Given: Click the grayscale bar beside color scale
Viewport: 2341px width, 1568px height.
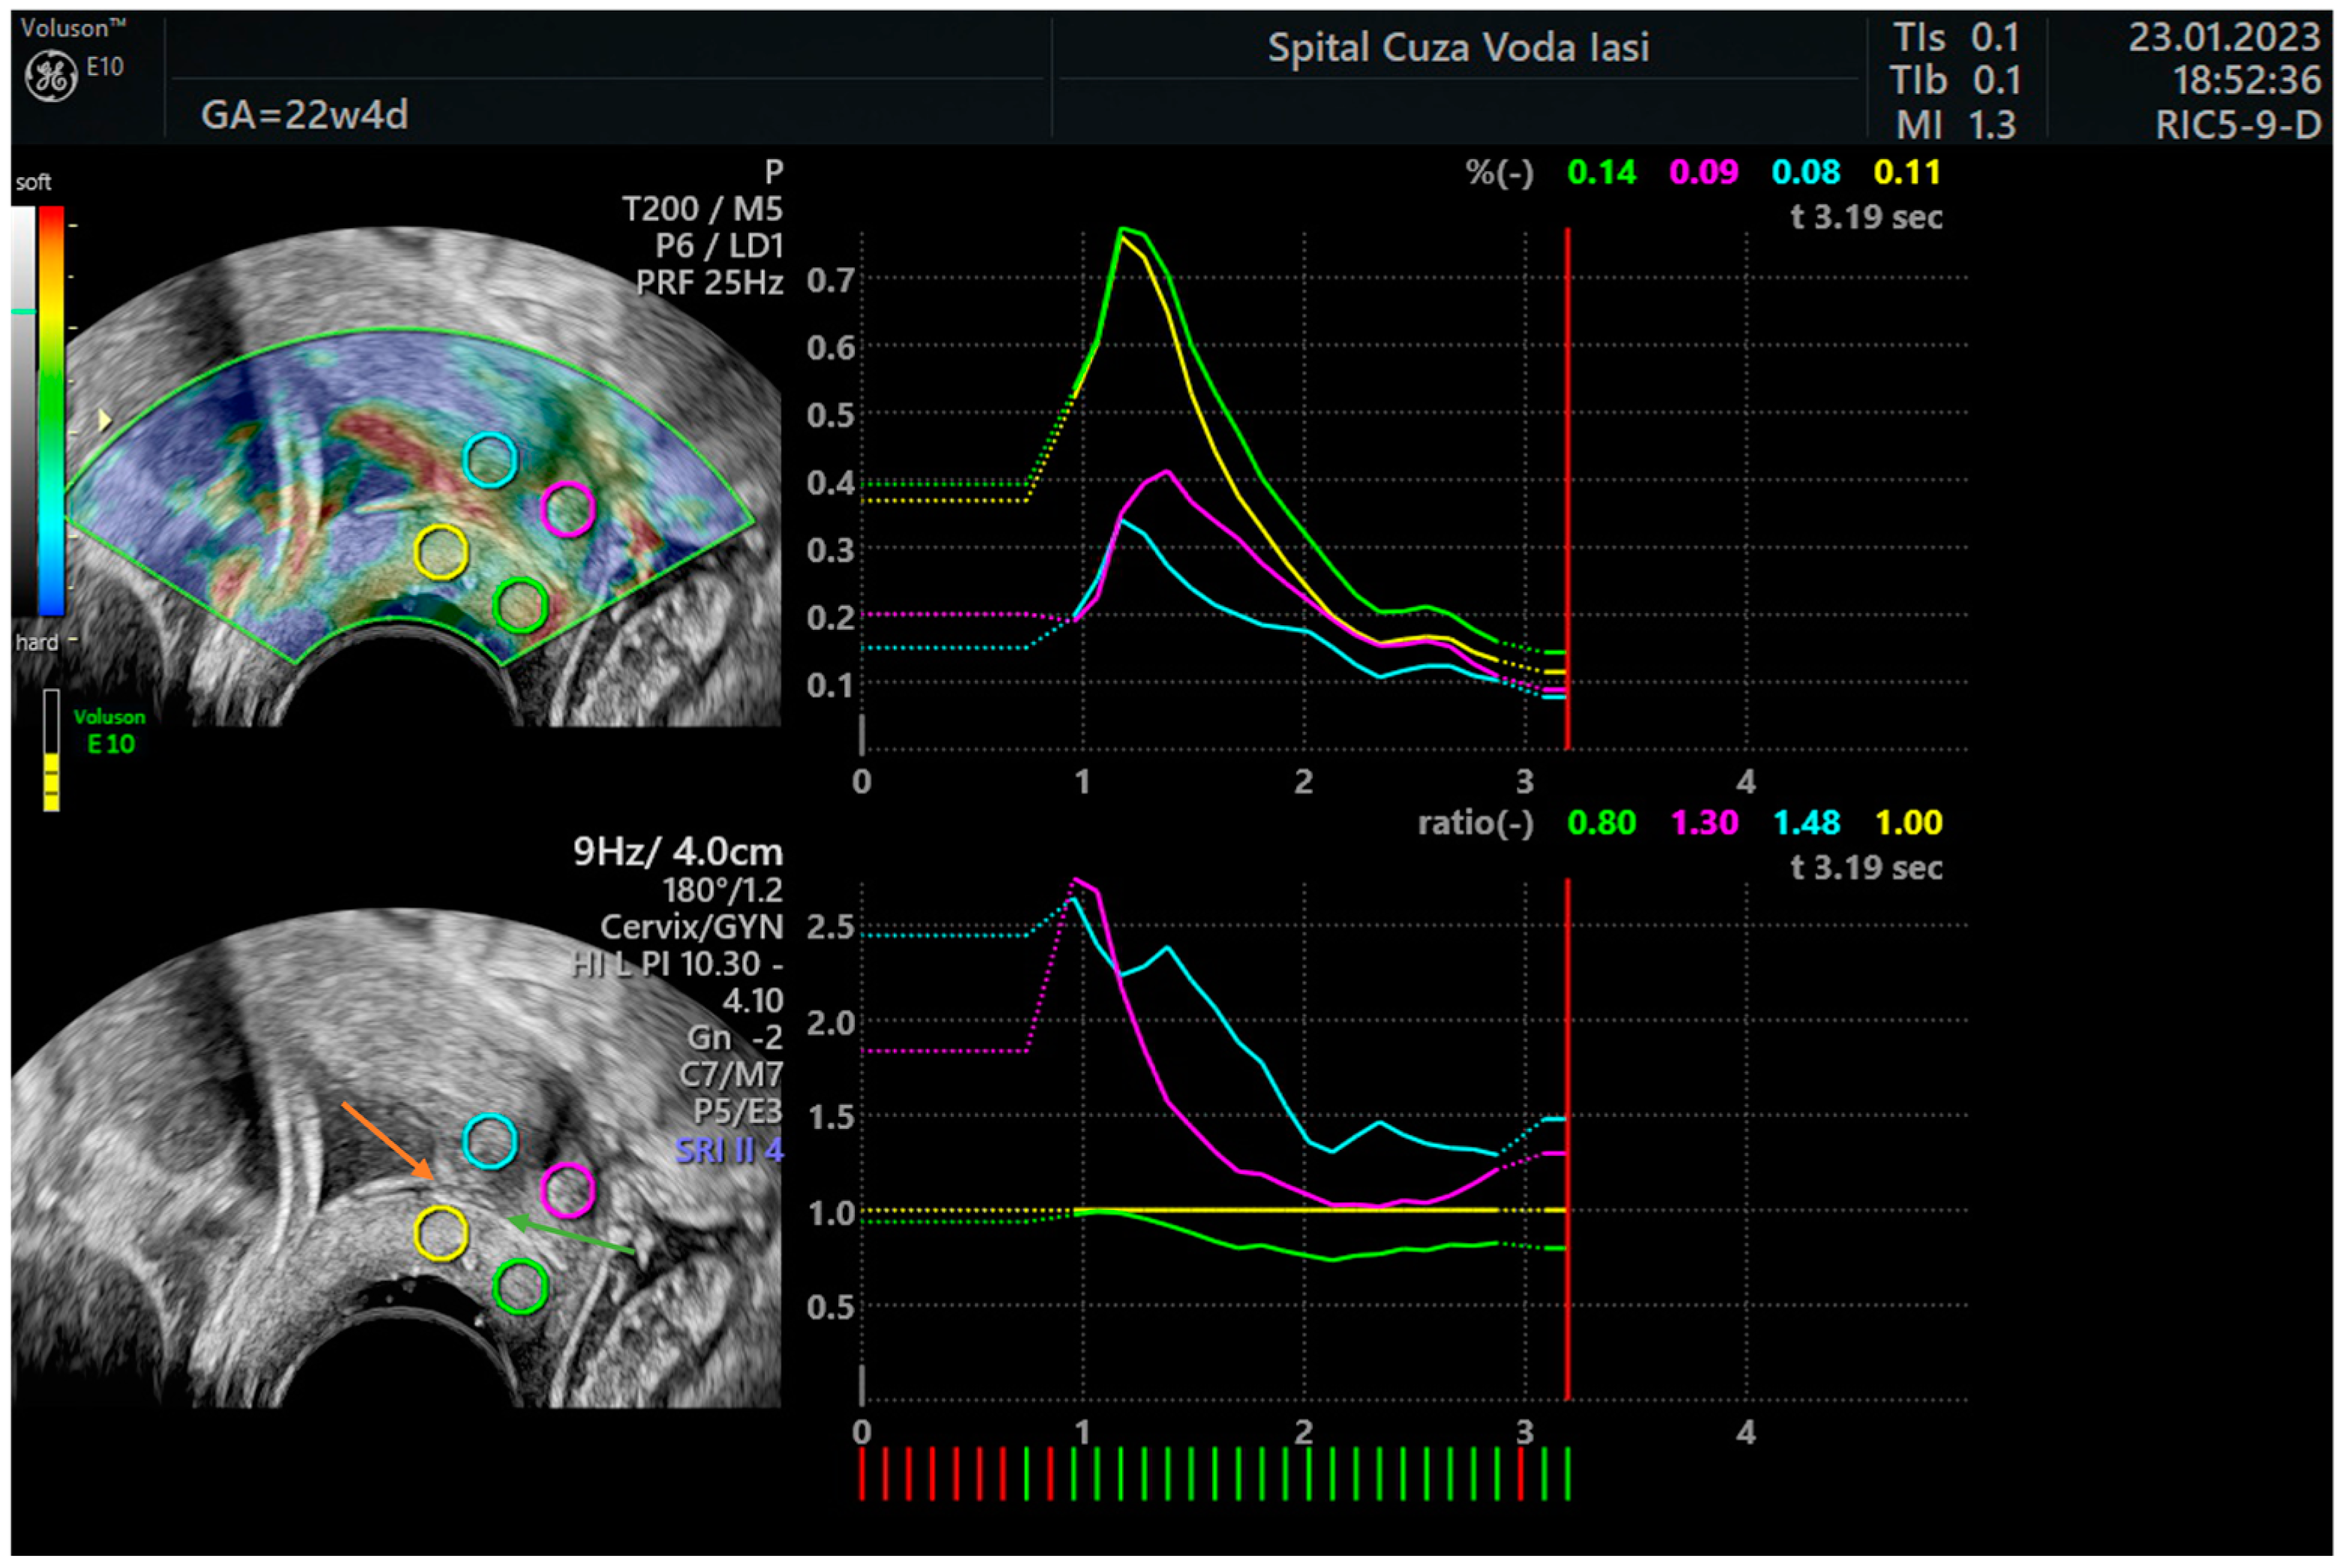Looking at the screenshot, I should click(23, 410).
